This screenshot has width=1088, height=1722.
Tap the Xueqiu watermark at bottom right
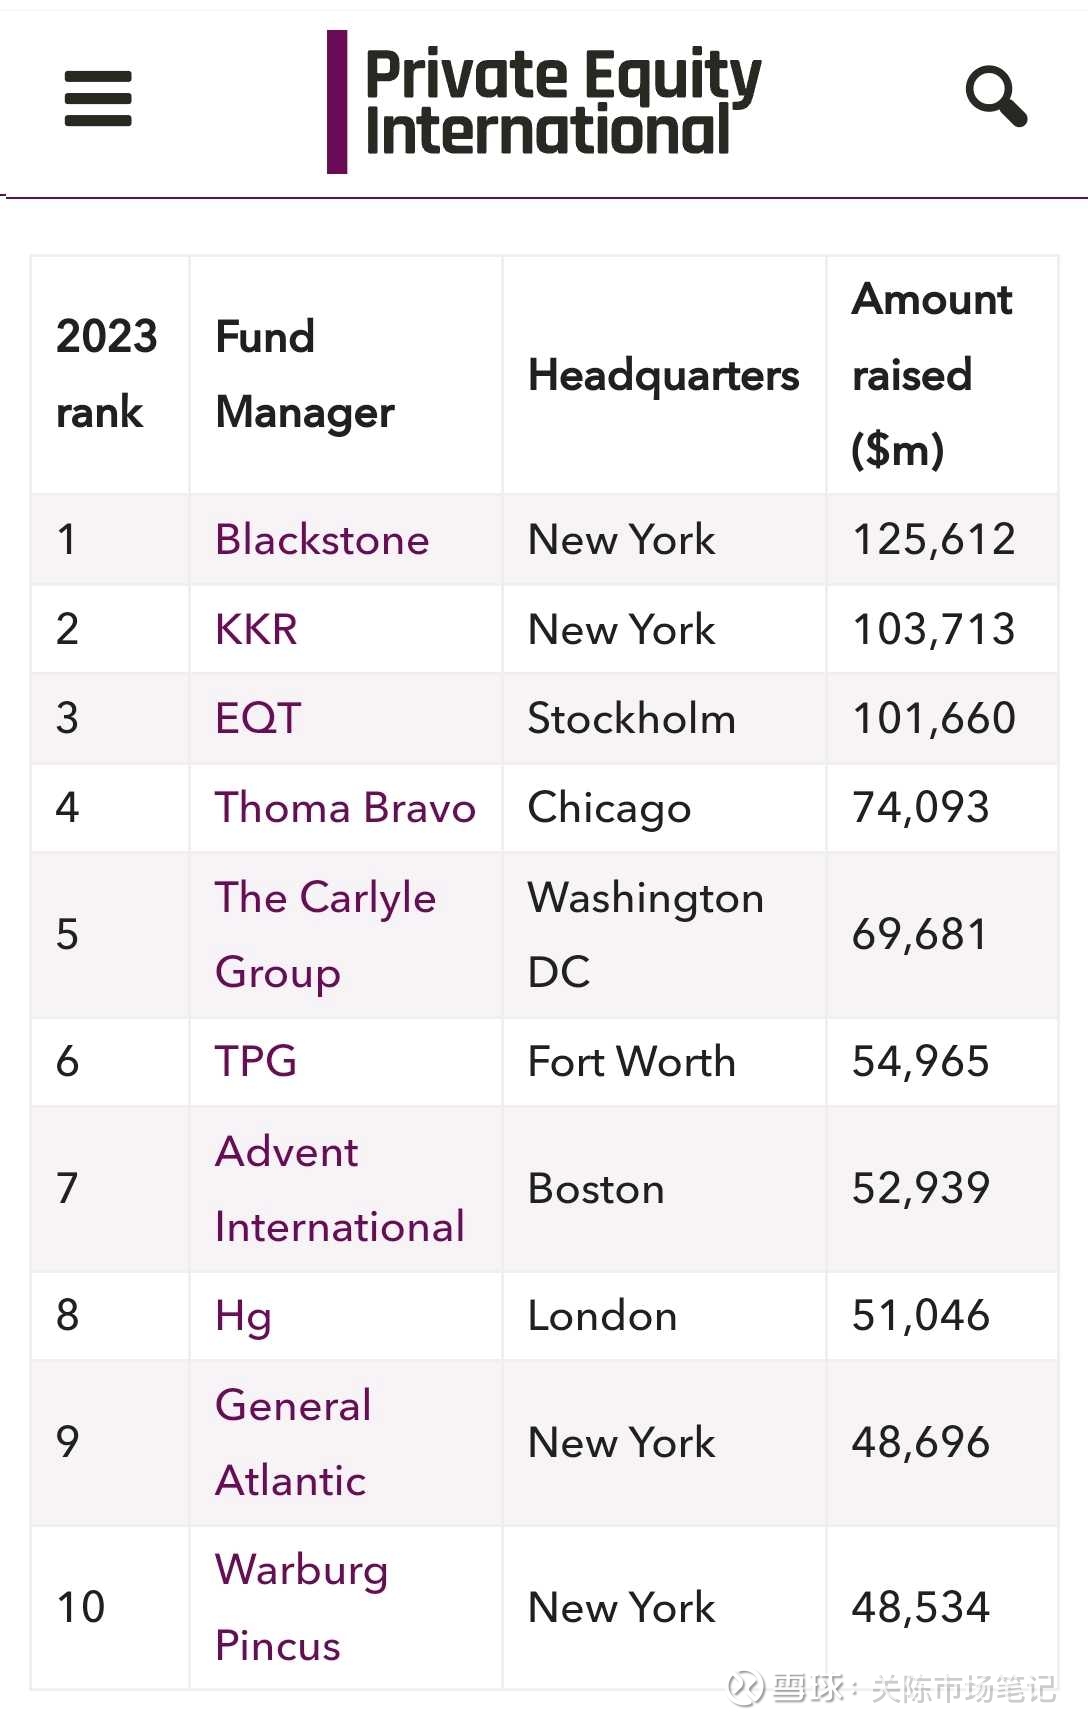click(891, 1688)
